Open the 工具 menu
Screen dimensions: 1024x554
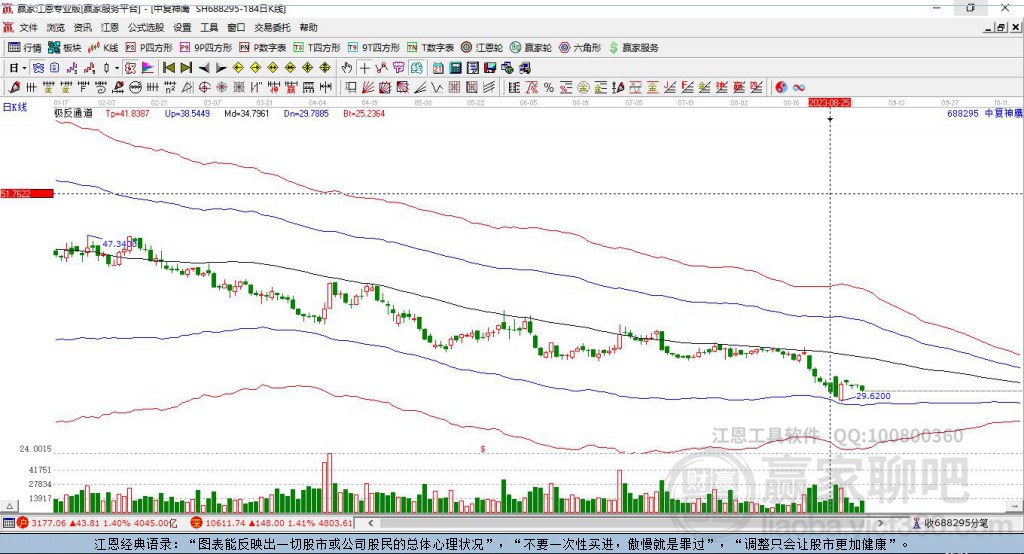pyautogui.click(x=209, y=27)
